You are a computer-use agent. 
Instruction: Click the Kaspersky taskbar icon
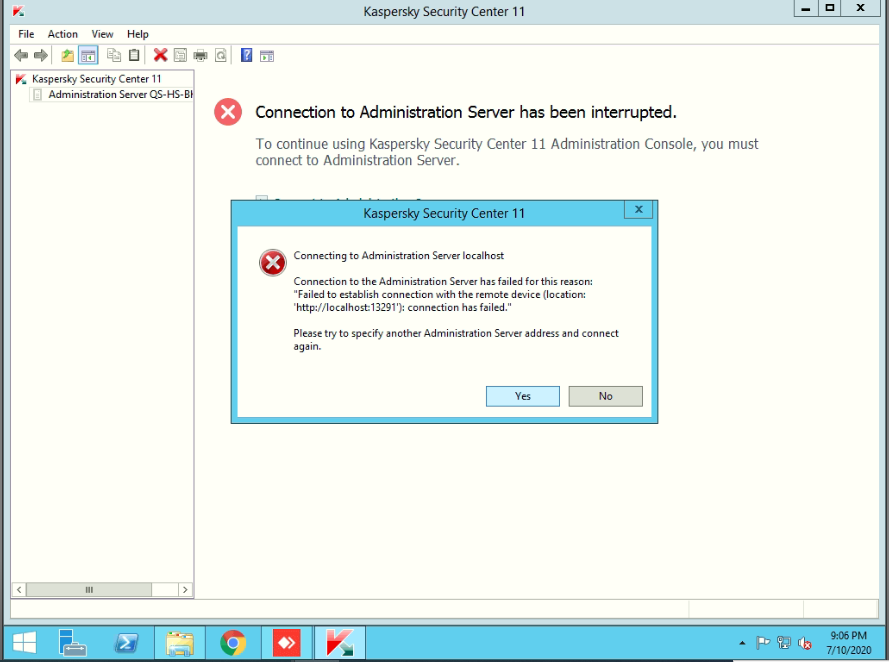point(340,643)
